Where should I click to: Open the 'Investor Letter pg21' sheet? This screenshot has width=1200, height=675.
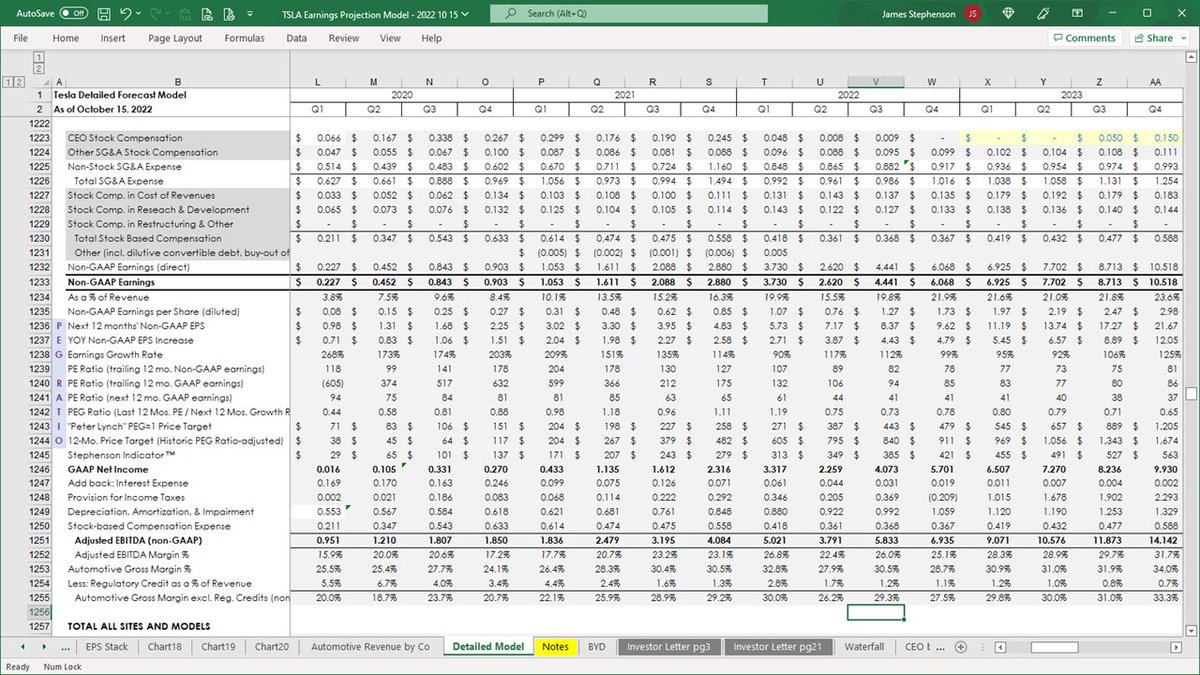point(777,647)
